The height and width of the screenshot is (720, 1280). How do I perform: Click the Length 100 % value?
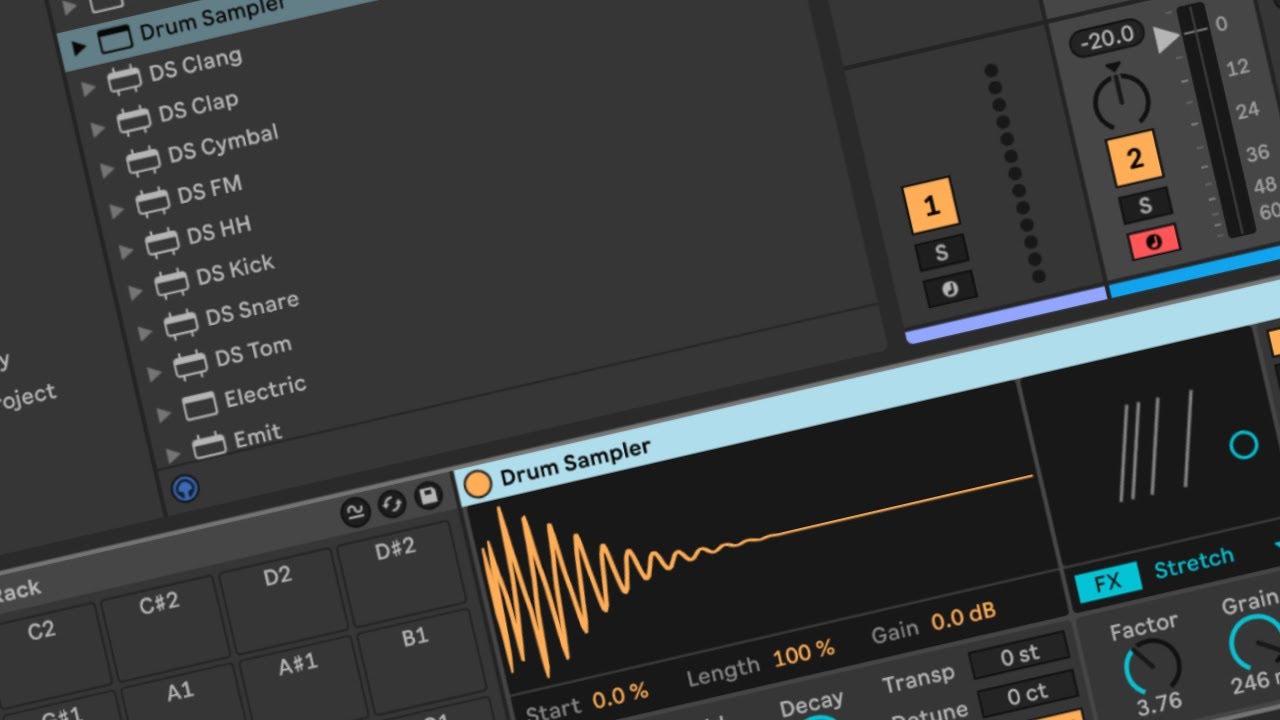(x=803, y=655)
